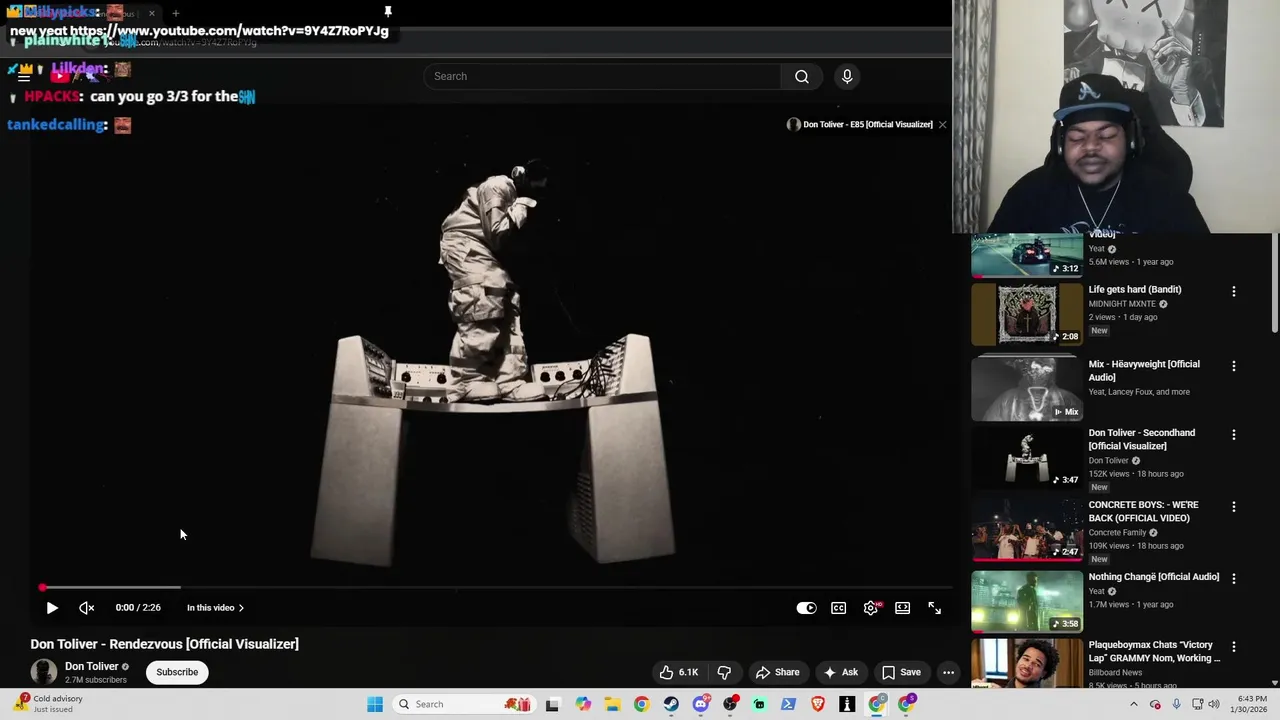Close the current browser tab
The width and height of the screenshot is (1280, 720).
(152, 13)
